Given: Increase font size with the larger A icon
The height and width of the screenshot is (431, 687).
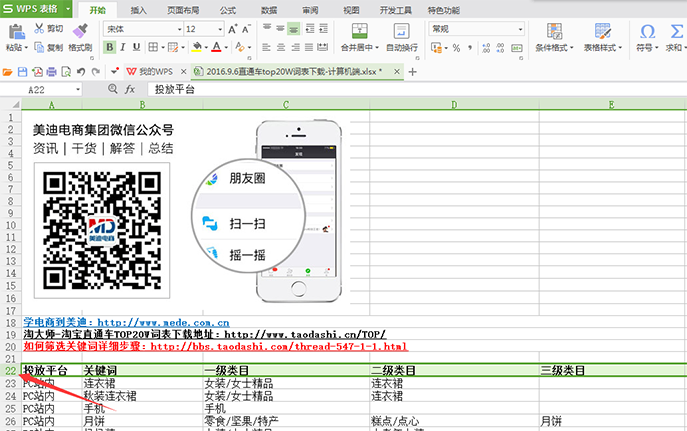Looking at the screenshot, I should pos(233,29).
